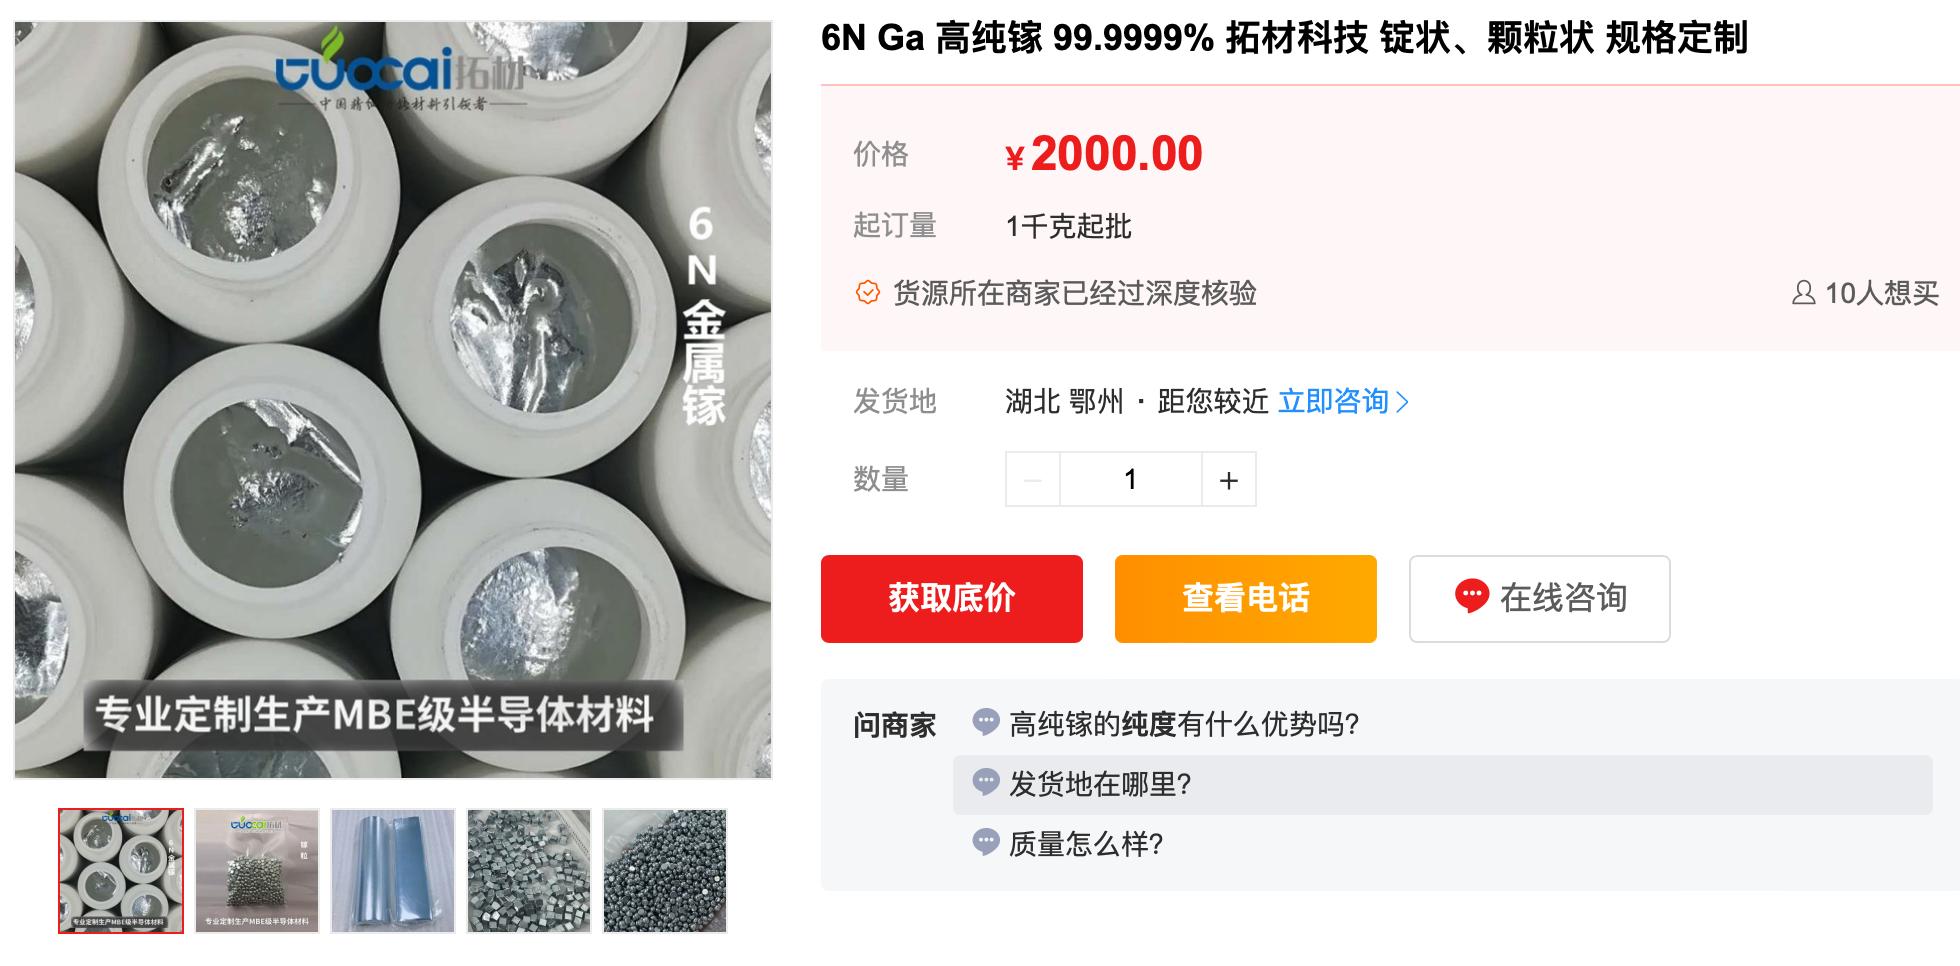Click the chat bubble icon on 在线咨询
This screenshot has height=966, width=1960.
coord(1472,596)
